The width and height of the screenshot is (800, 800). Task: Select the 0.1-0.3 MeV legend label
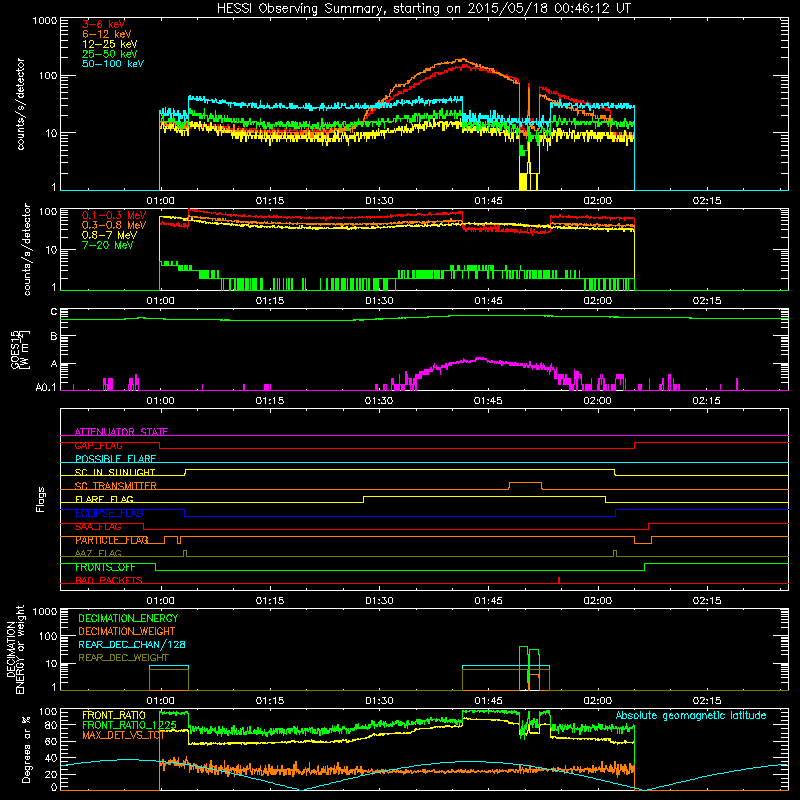114,215
